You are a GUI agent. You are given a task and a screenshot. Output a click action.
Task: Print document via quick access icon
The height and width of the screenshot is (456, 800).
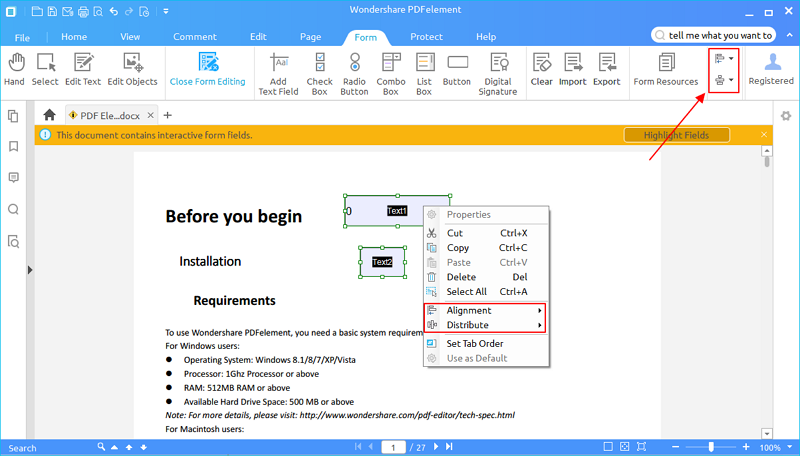click(83, 11)
